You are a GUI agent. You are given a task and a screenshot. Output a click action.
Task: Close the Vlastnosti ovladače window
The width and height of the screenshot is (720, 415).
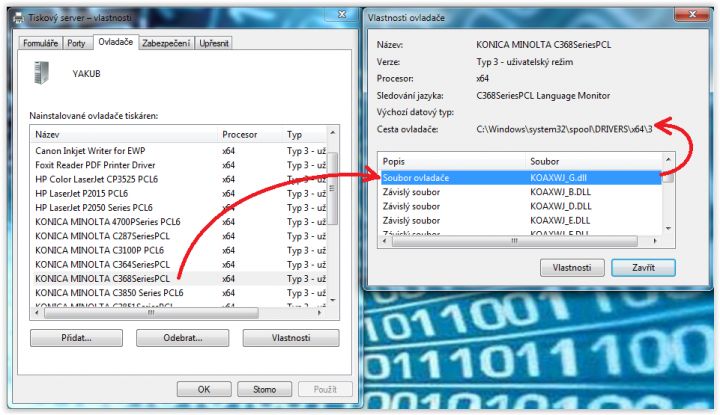(x=692, y=15)
